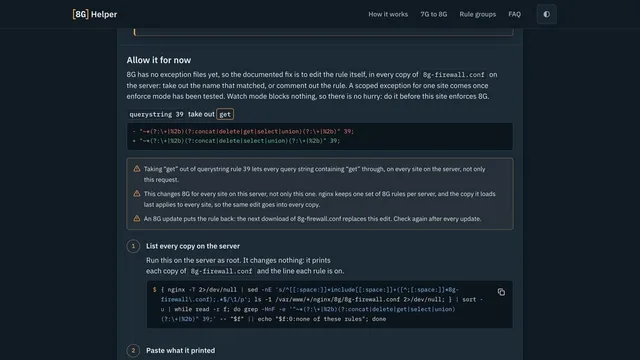Click the 'Allow it for now' heading
640x360 pixels.
click(x=158, y=60)
